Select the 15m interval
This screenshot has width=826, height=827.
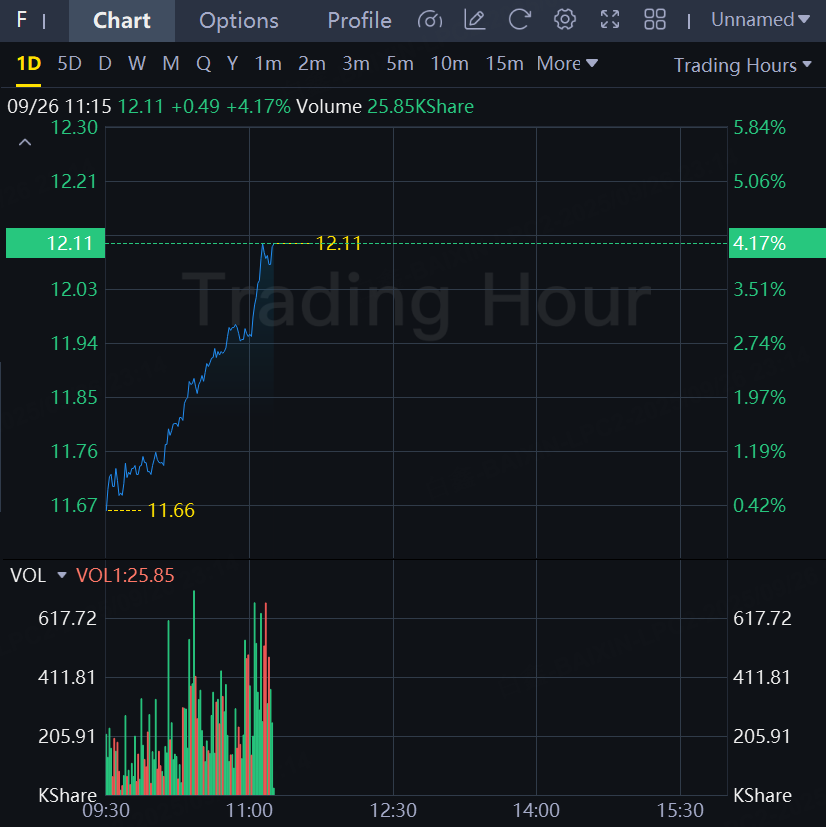tap(504, 64)
